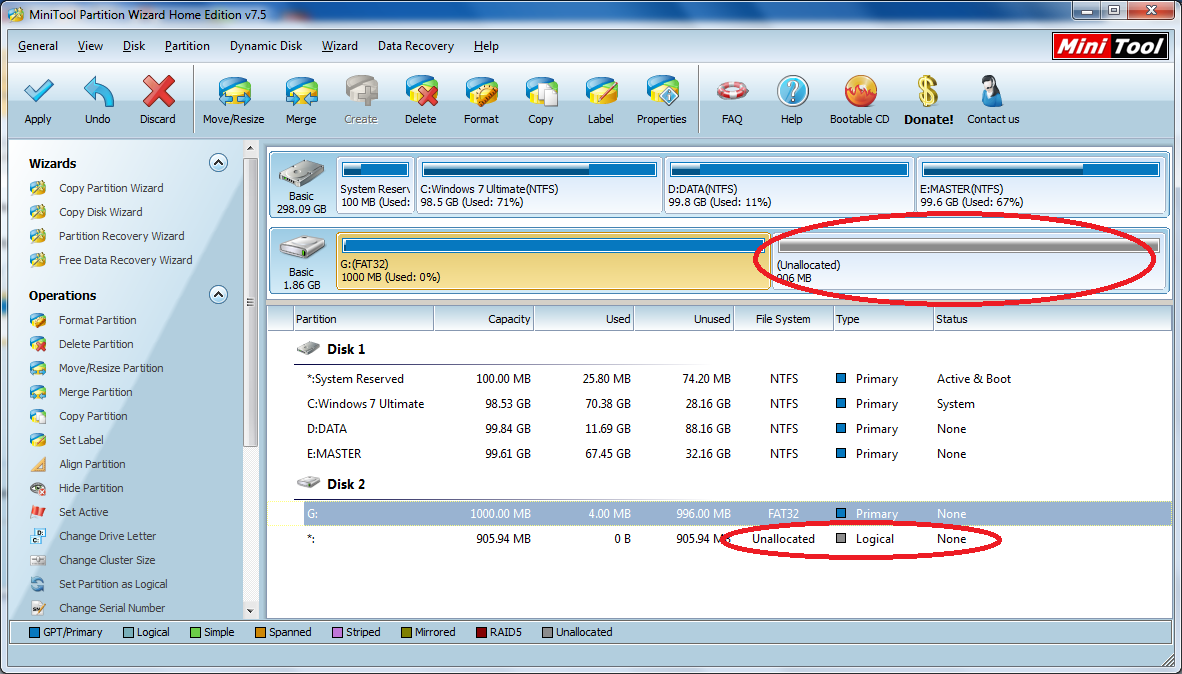1182x674 pixels.
Task: Choose Format Partition in Operations
Action: (x=97, y=320)
